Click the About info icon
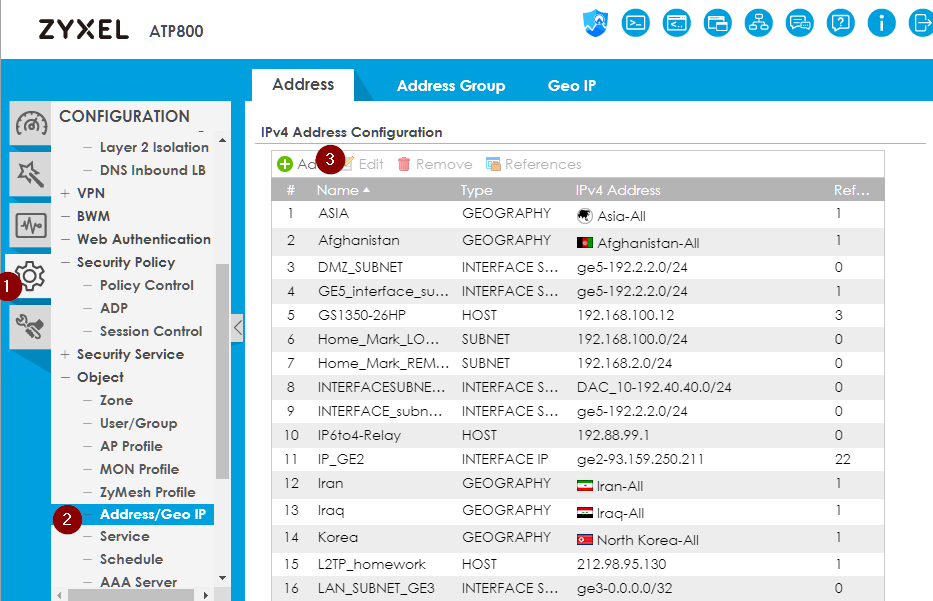933x601 pixels. [x=881, y=22]
